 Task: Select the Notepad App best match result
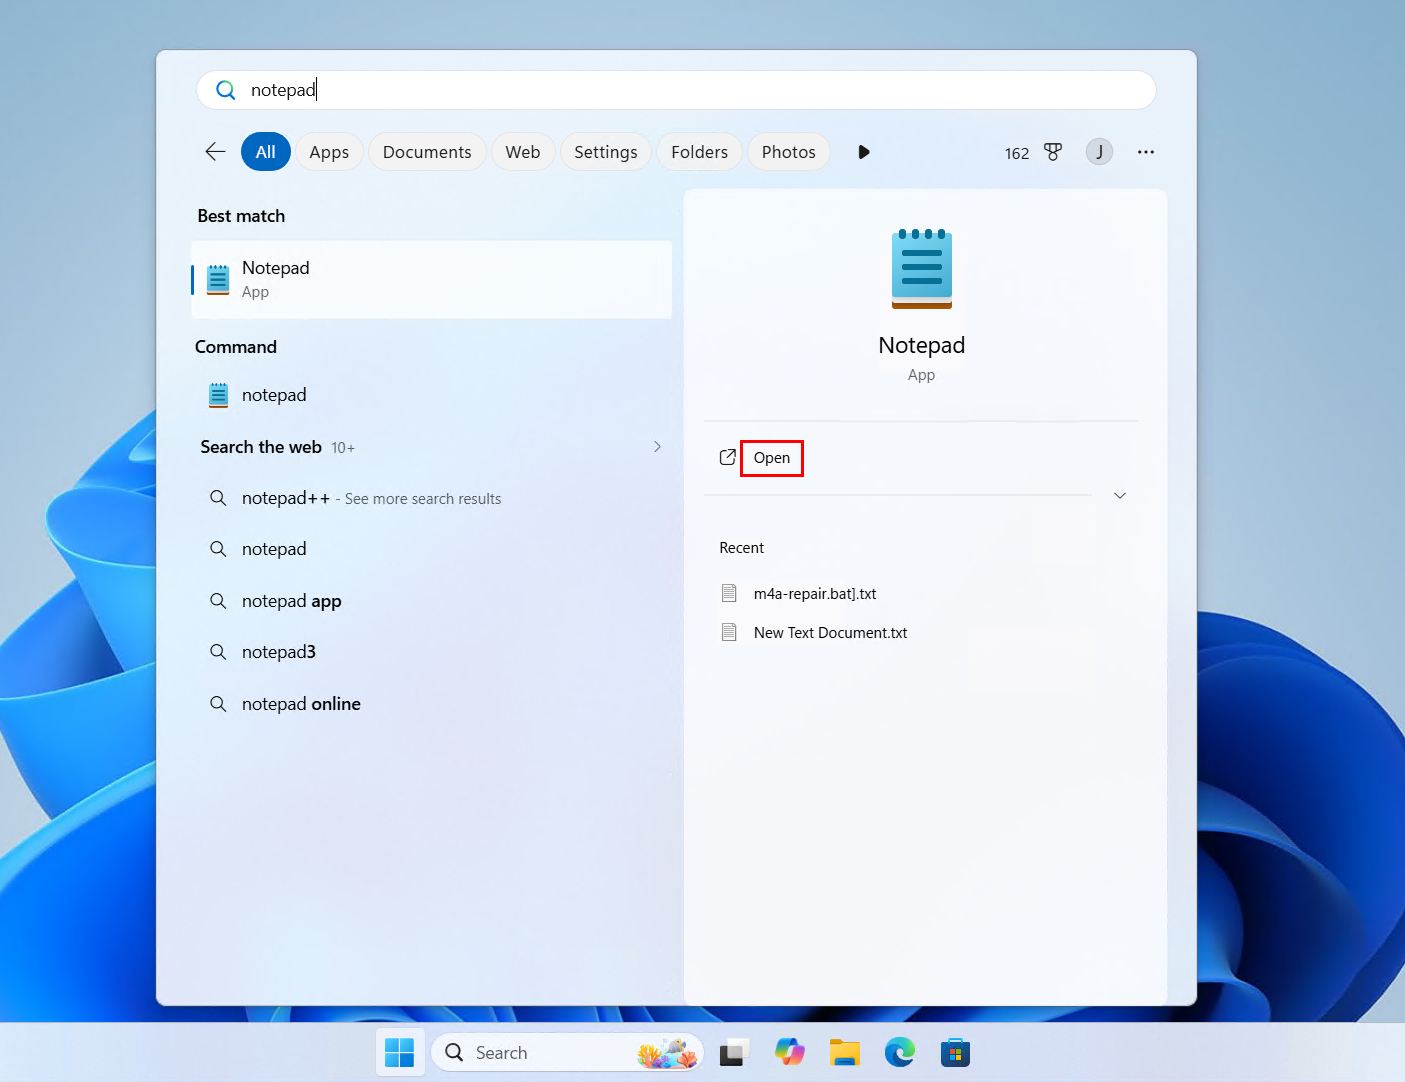pyautogui.click(x=432, y=279)
